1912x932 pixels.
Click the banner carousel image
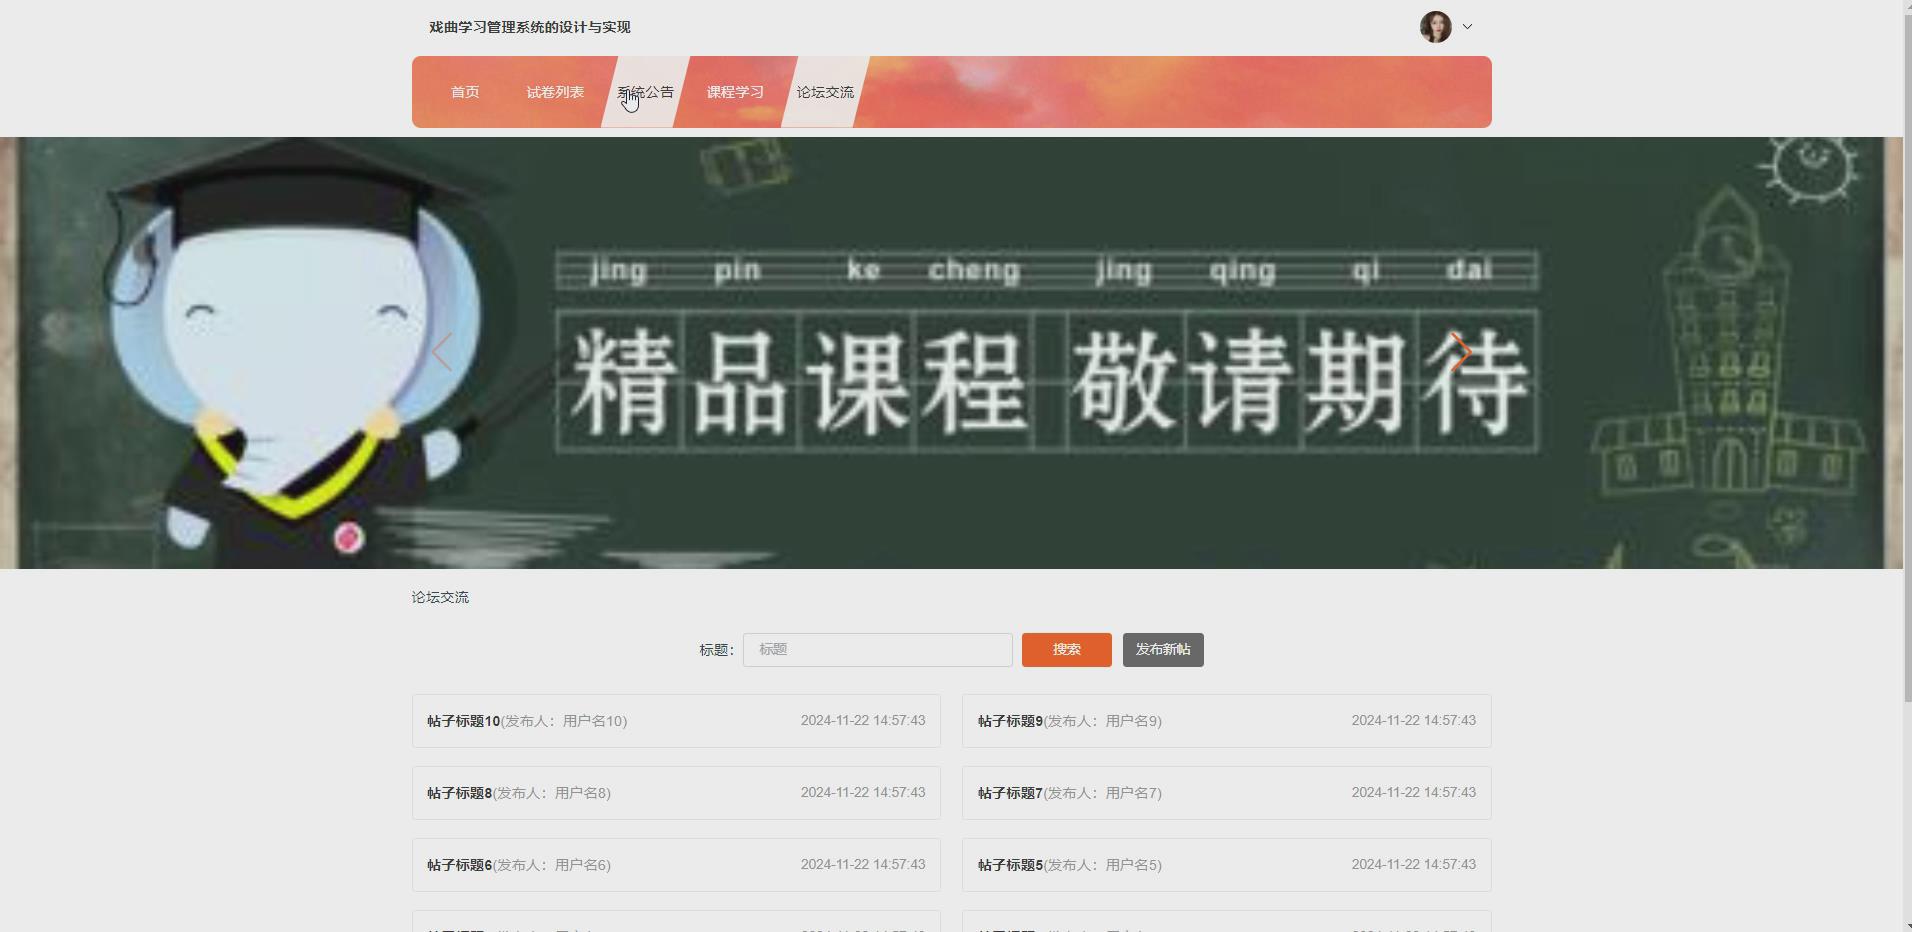click(x=950, y=352)
